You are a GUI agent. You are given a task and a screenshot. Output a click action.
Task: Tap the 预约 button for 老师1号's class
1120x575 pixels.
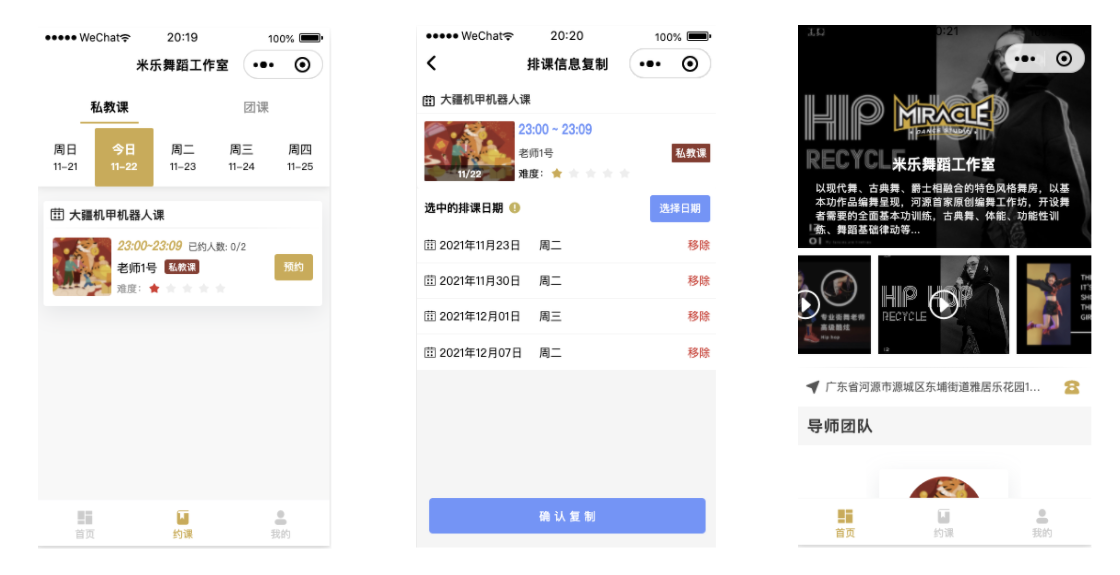294,267
